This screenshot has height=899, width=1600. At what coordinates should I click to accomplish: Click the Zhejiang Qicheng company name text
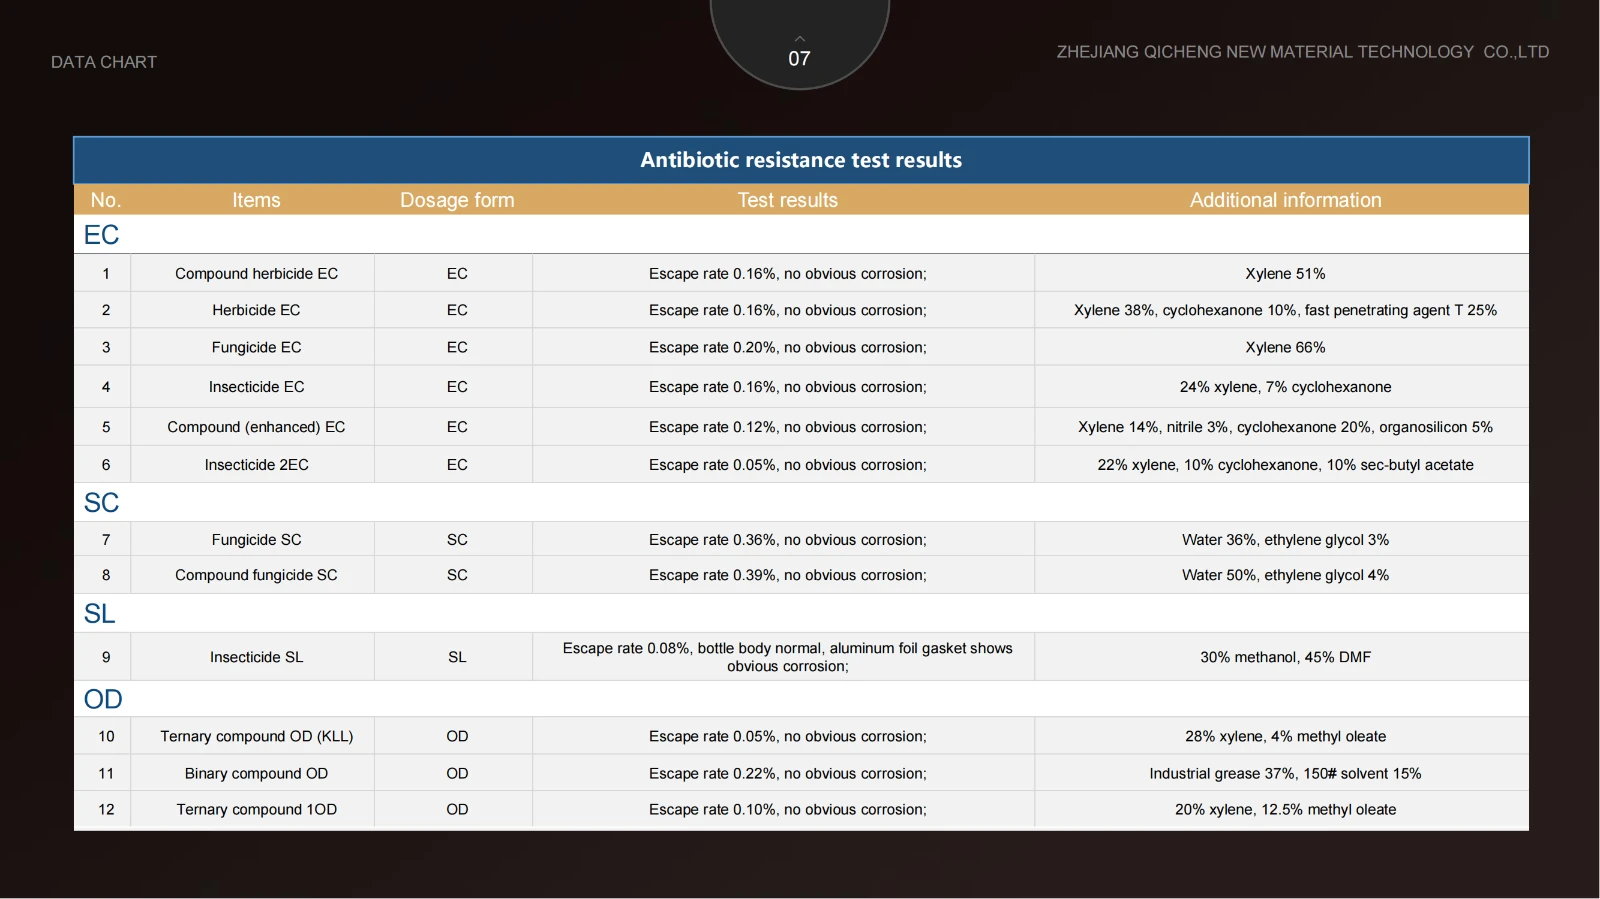coord(1302,52)
